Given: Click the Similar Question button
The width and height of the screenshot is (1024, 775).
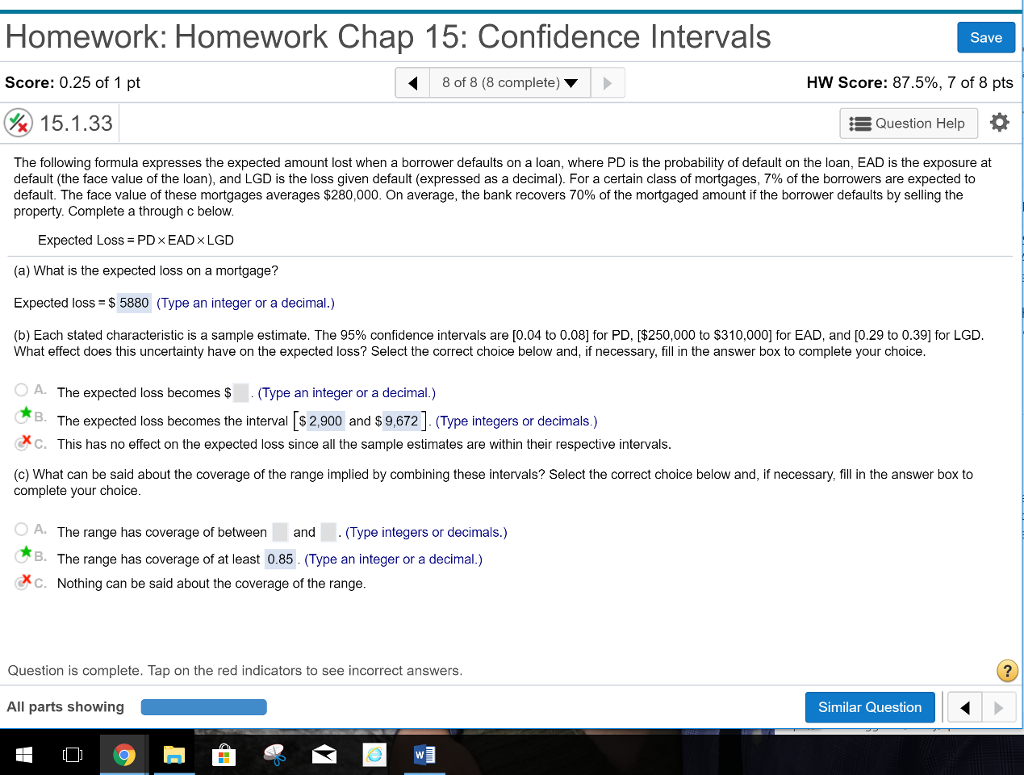Looking at the screenshot, I should pyautogui.click(x=869, y=707).
